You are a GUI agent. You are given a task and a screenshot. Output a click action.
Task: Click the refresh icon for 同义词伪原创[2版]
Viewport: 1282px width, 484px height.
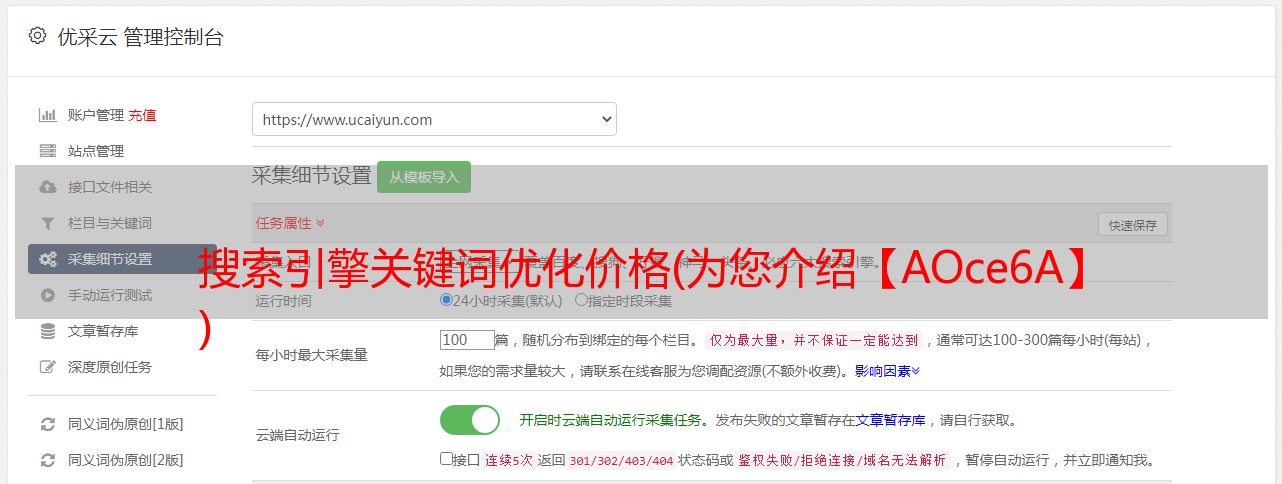[47, 460]
